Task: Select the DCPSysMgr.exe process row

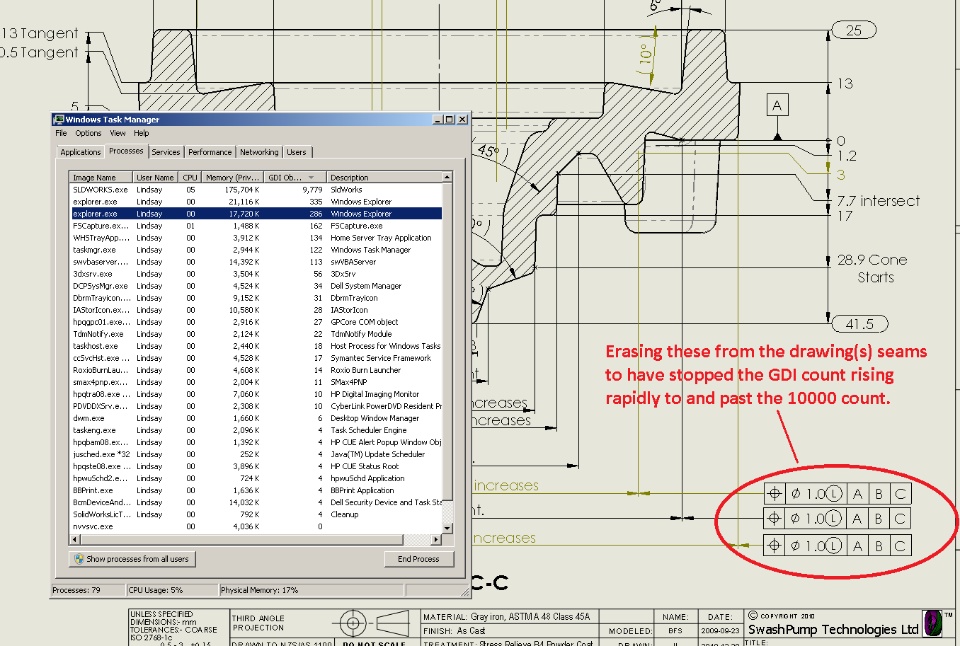Action: [255, 286]
